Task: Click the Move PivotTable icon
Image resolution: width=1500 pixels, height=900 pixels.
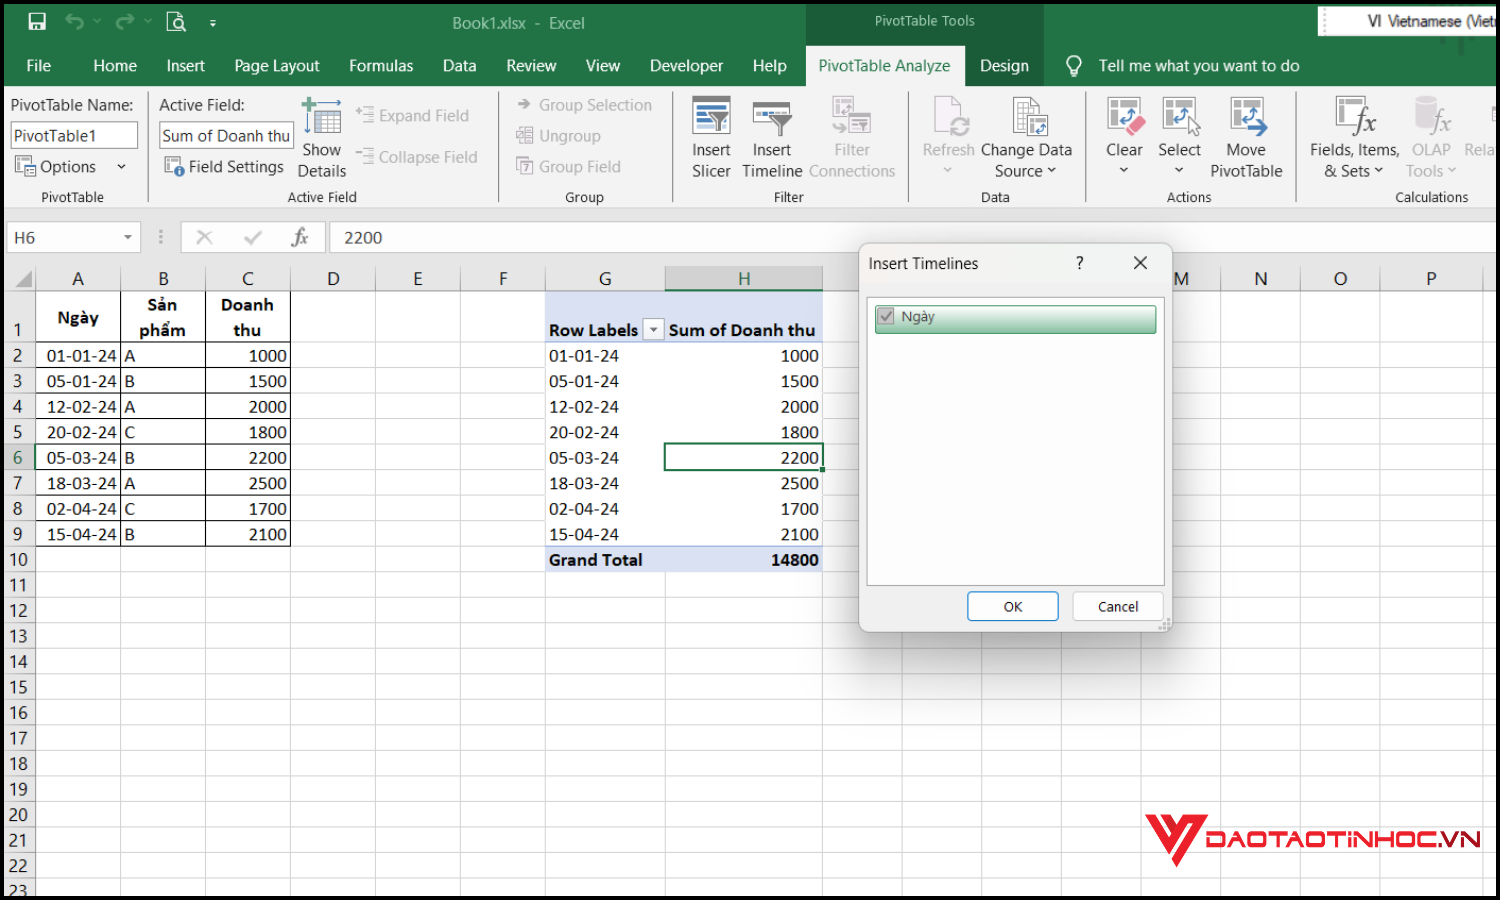Action: click(1246, 137)
